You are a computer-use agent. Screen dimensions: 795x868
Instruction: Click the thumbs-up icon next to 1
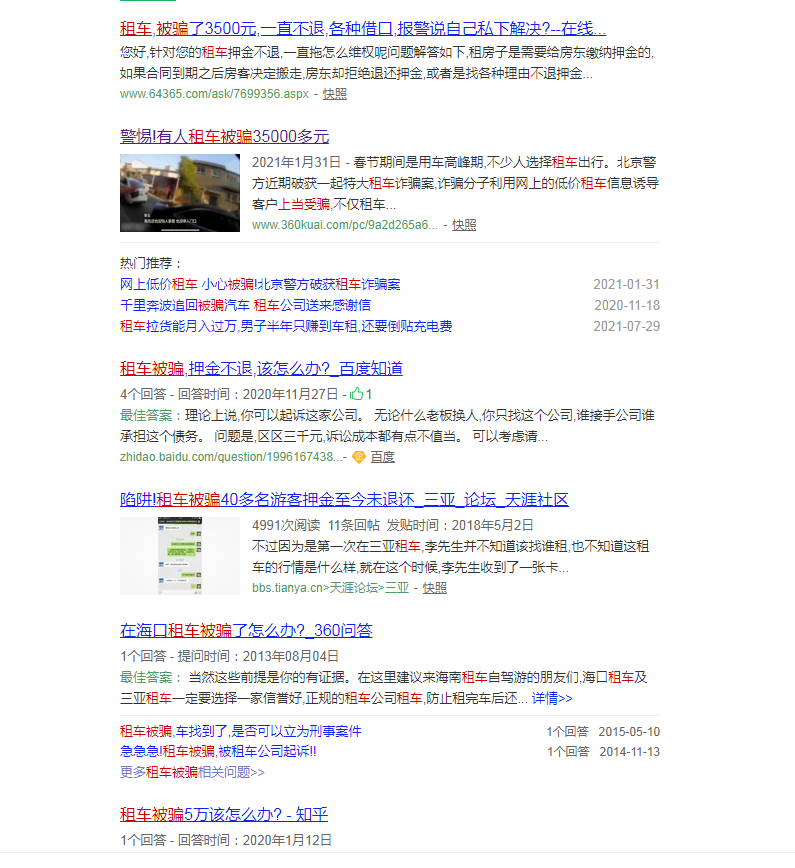tap(357, 394)
